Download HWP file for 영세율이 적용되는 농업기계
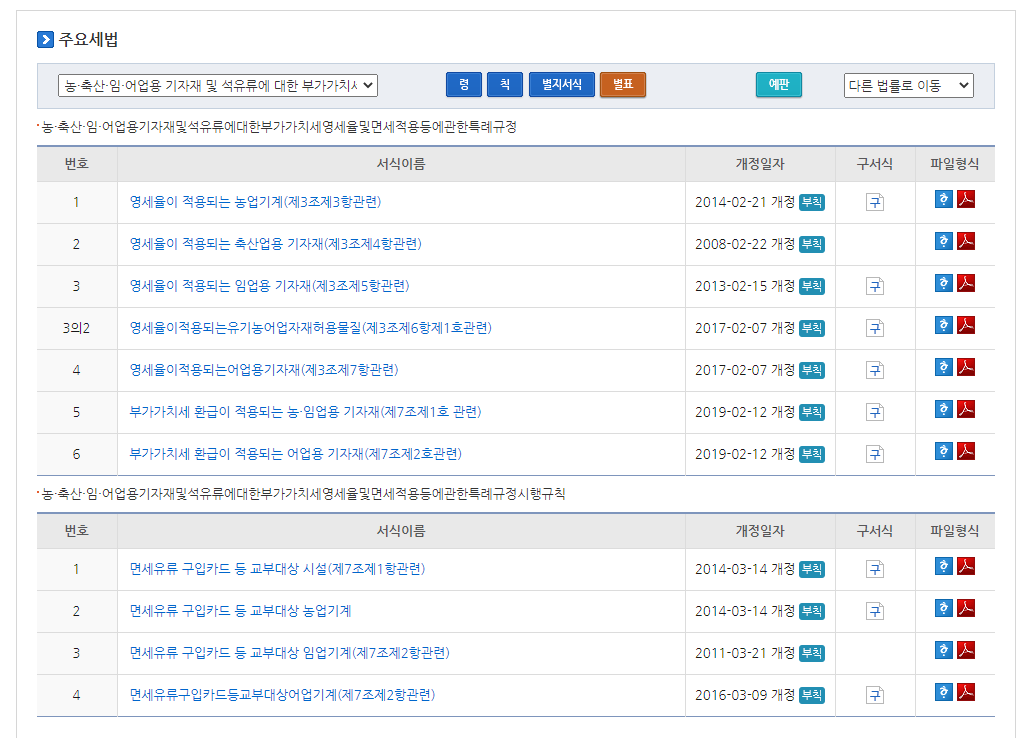The width and height of the screenshot is (1017, 738). click(x=943, y=200)
